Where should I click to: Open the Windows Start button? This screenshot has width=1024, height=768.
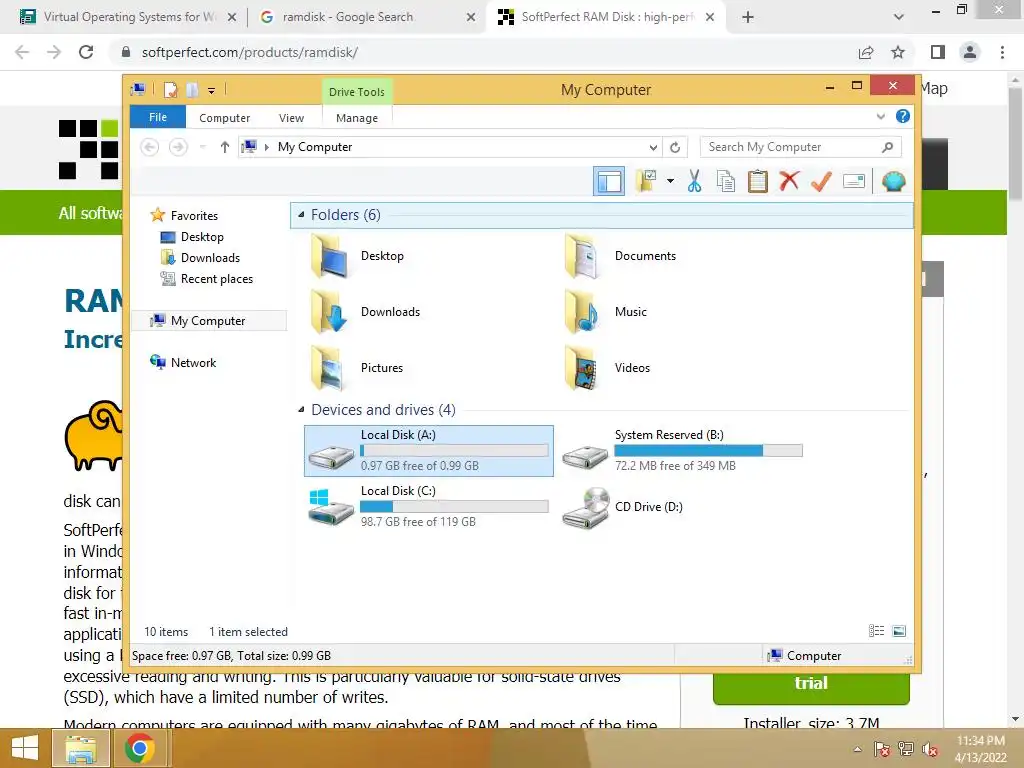coord(25,748)
